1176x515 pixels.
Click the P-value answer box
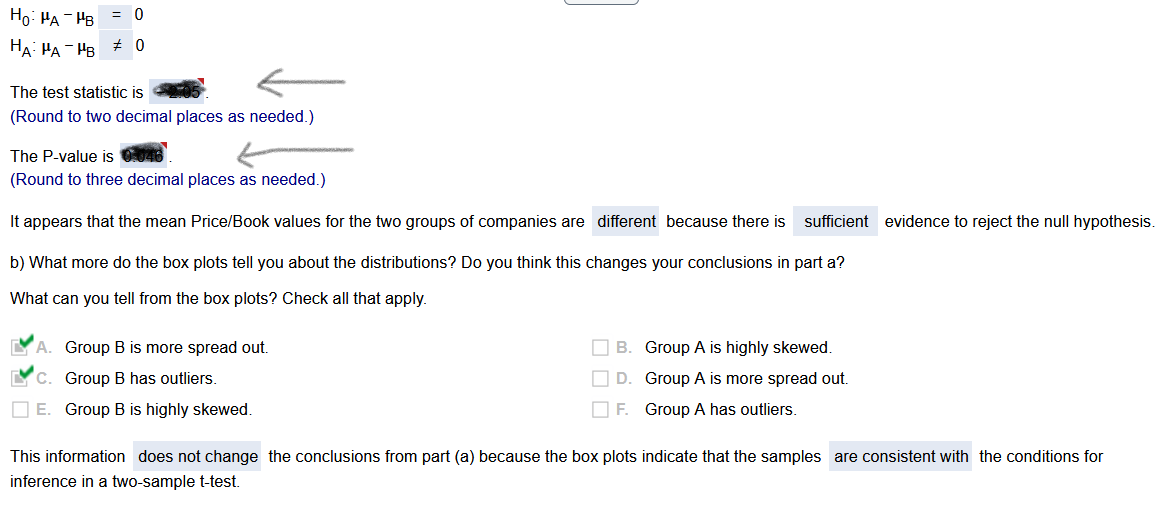coord(144,156)
